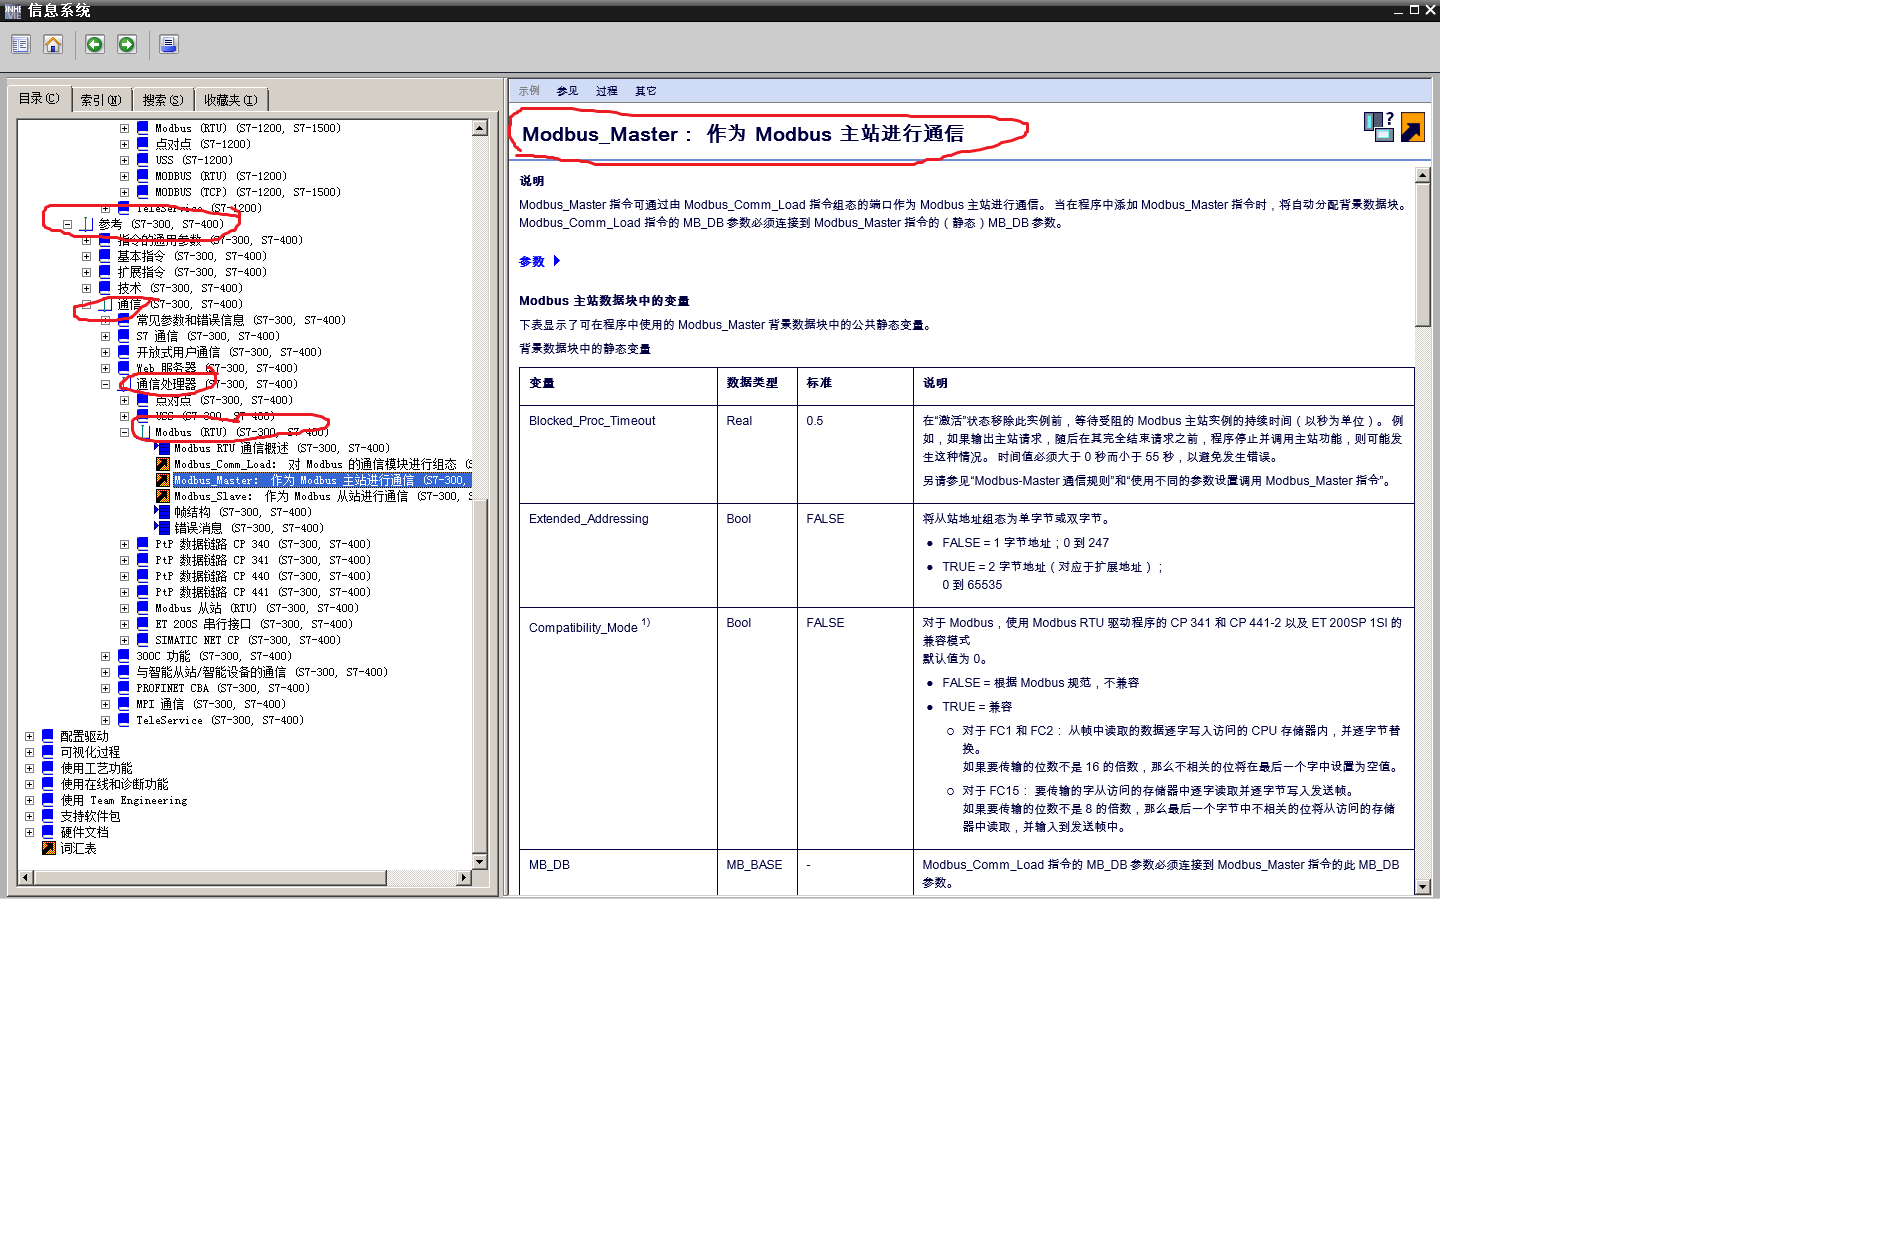The image size is (1886, 1238).
Task: Click the topic pane scrollbar down arrow
Action: pos(1423,887)
